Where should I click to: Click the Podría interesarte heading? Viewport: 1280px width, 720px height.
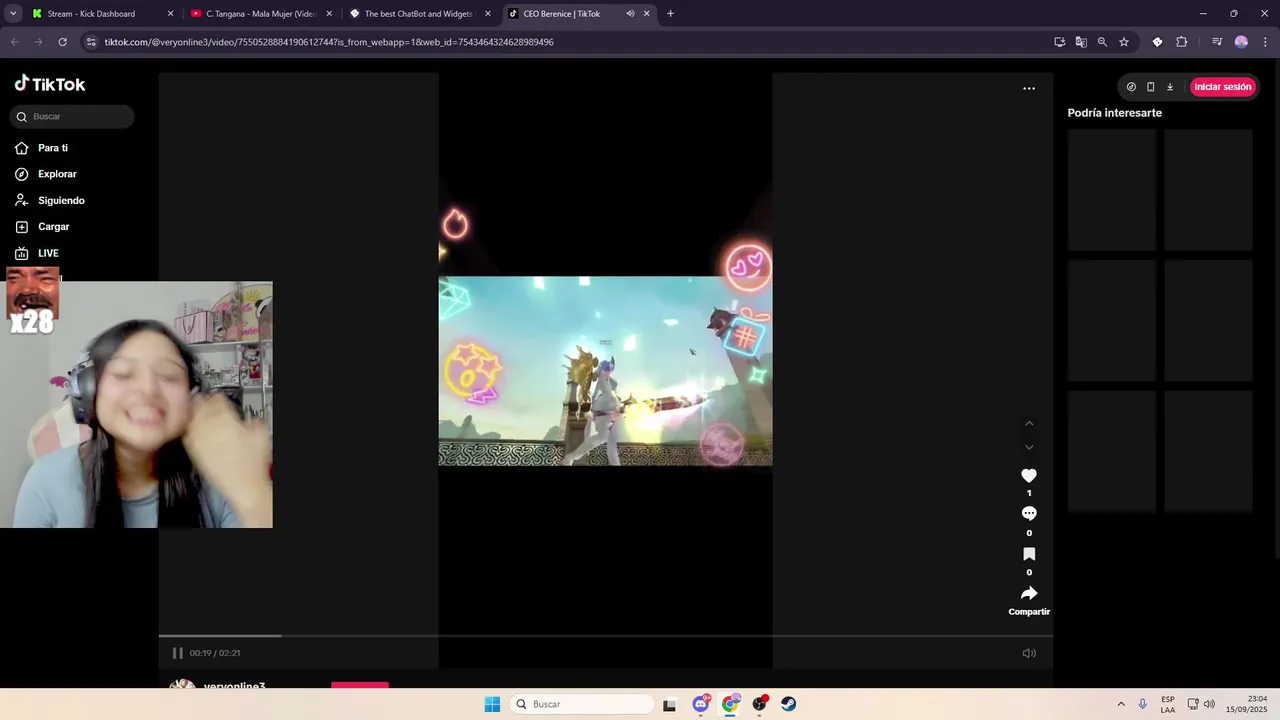click(1114, 113)
